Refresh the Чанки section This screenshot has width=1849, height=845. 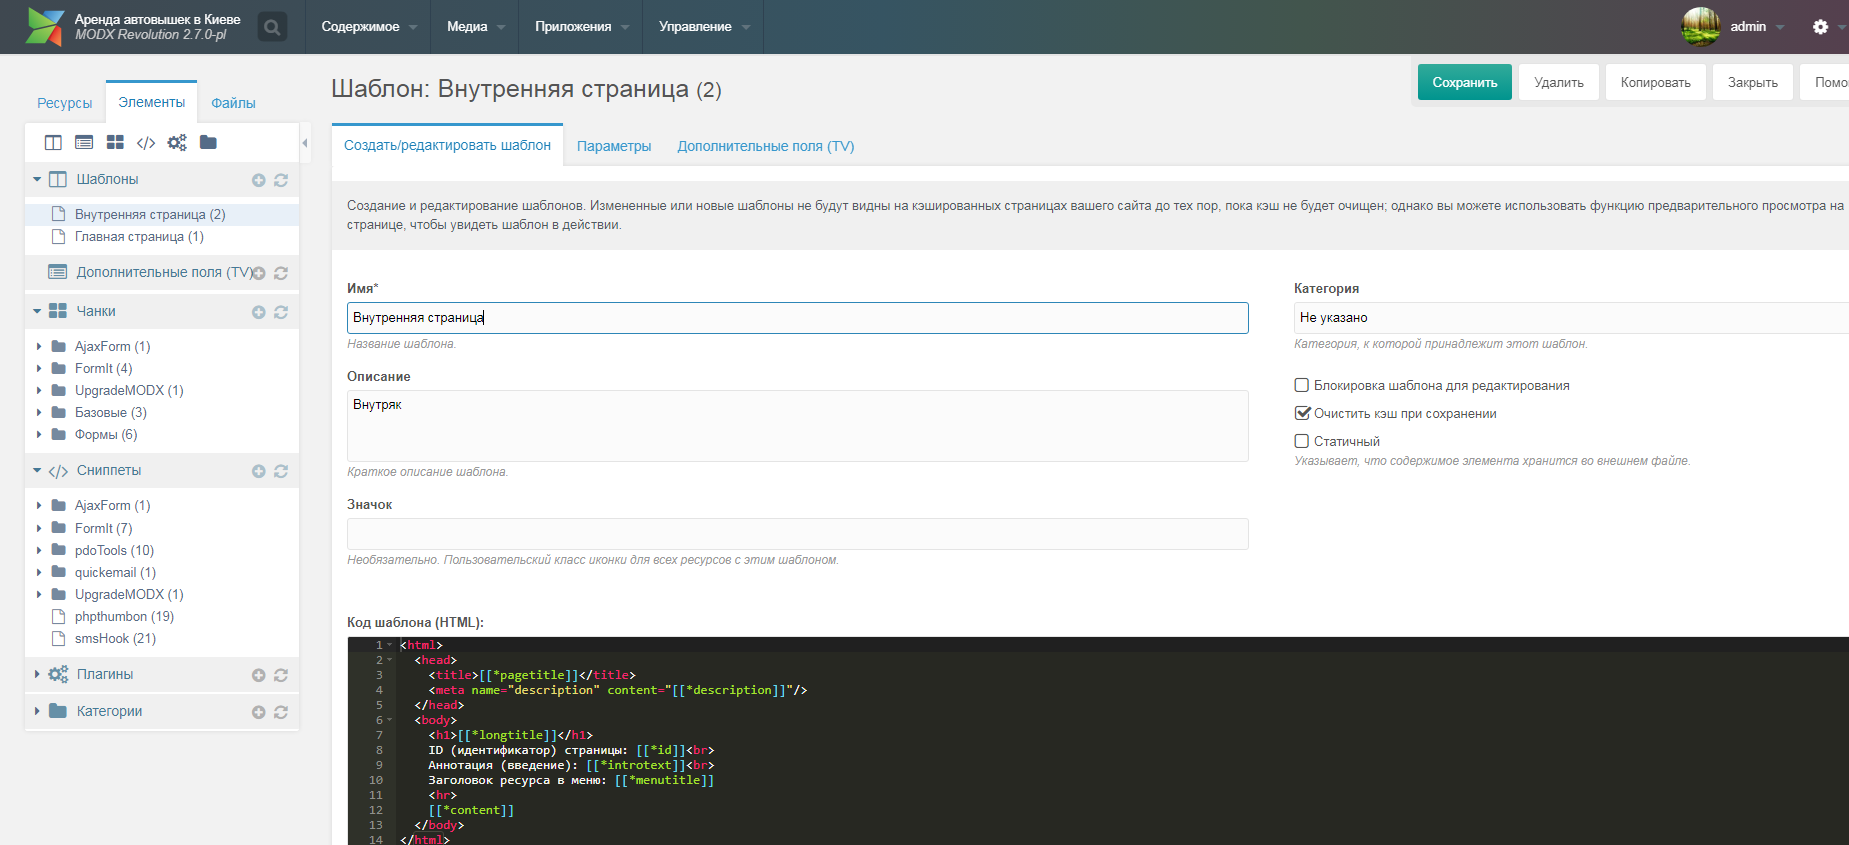click(x=281, y=312)
